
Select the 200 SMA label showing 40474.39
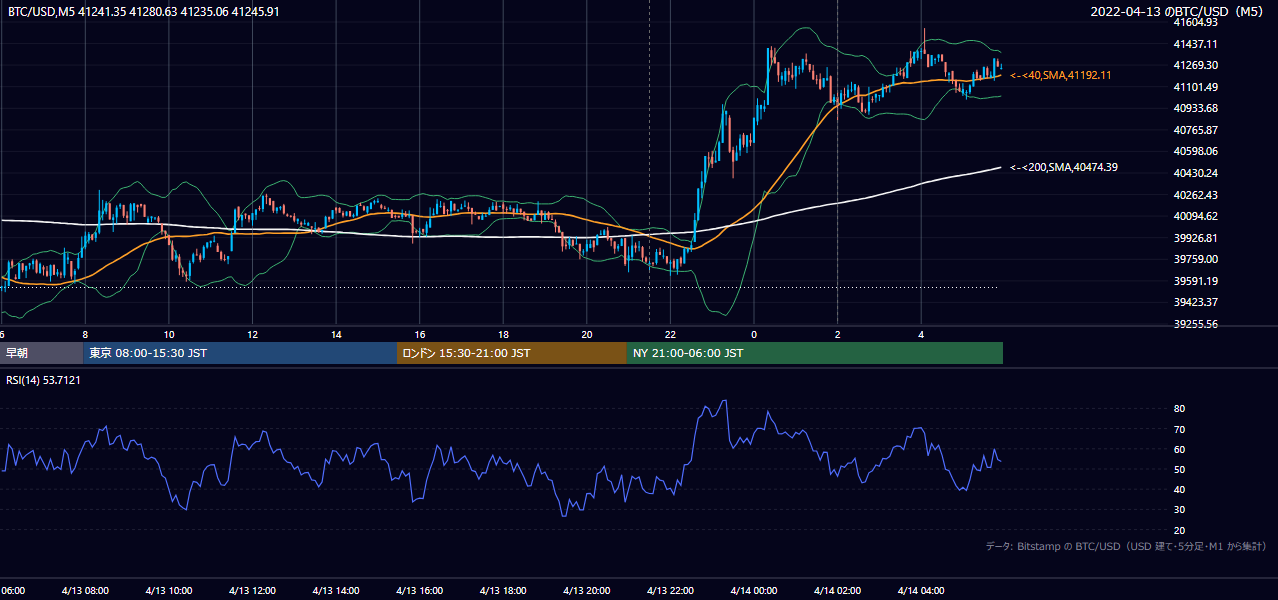point(1064,167)
